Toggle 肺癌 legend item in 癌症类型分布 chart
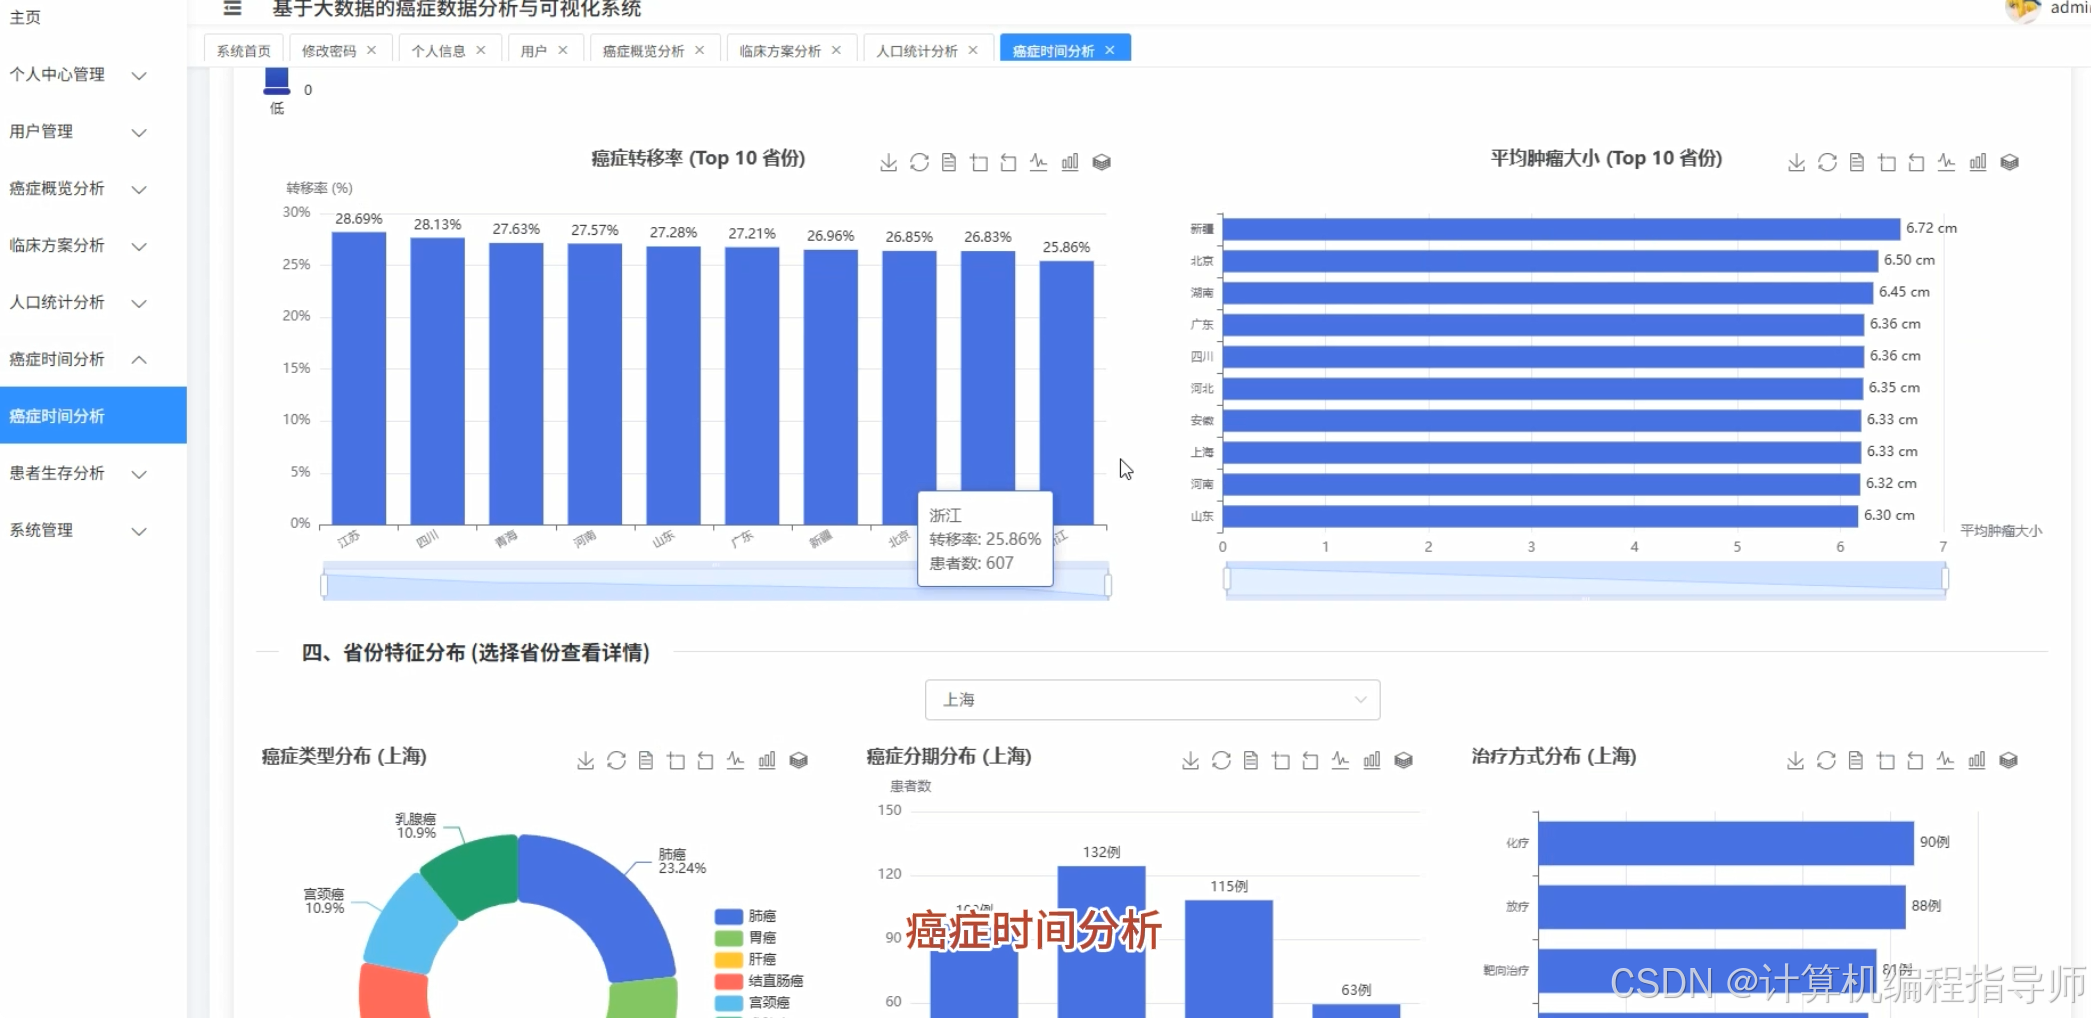Viewport: 2091px width, 1018px height. coord(760,914)
